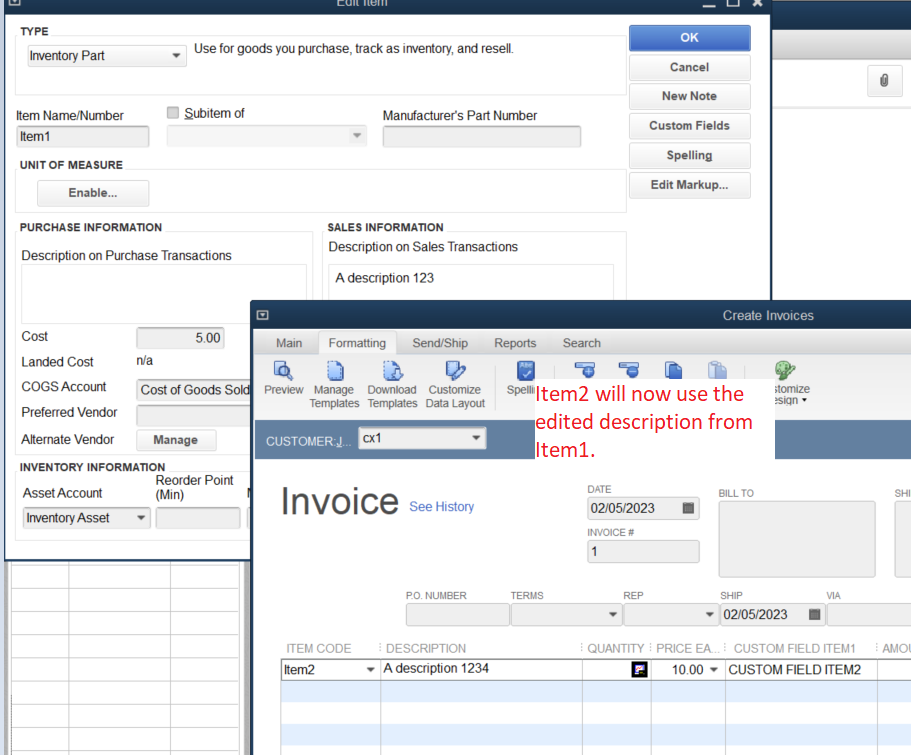Open the COGS Account Cost of Goods Sold dropdown

(195, 390)
